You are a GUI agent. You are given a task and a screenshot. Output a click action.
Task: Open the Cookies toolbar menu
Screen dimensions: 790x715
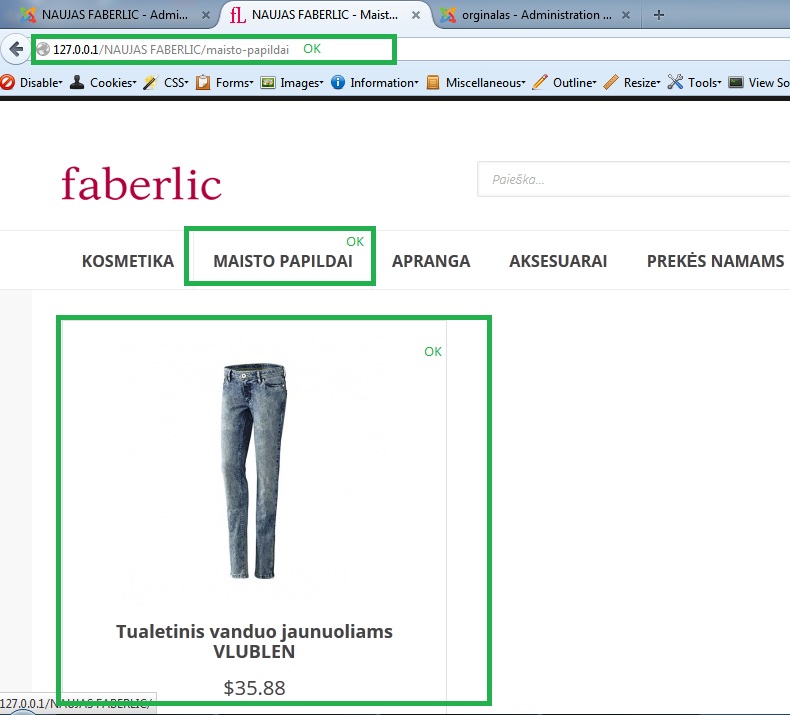[x=113, y=83]
